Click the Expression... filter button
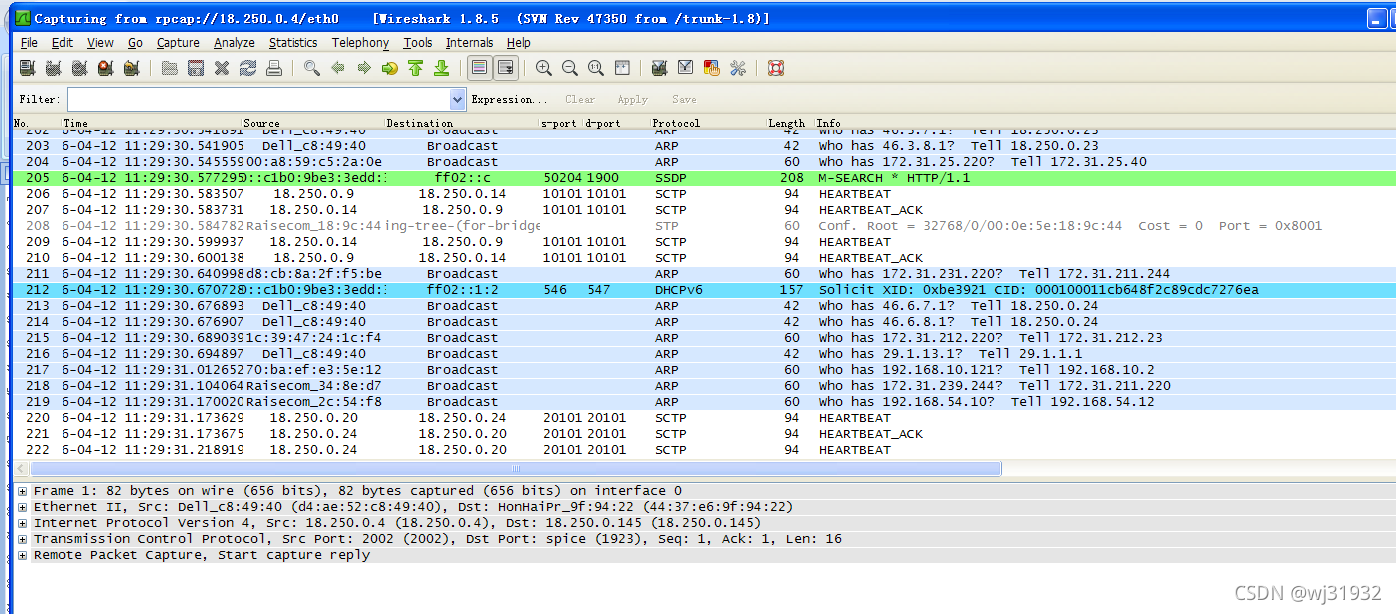Viewport: 1396px width, 614px height. click(x=509, y=99)
